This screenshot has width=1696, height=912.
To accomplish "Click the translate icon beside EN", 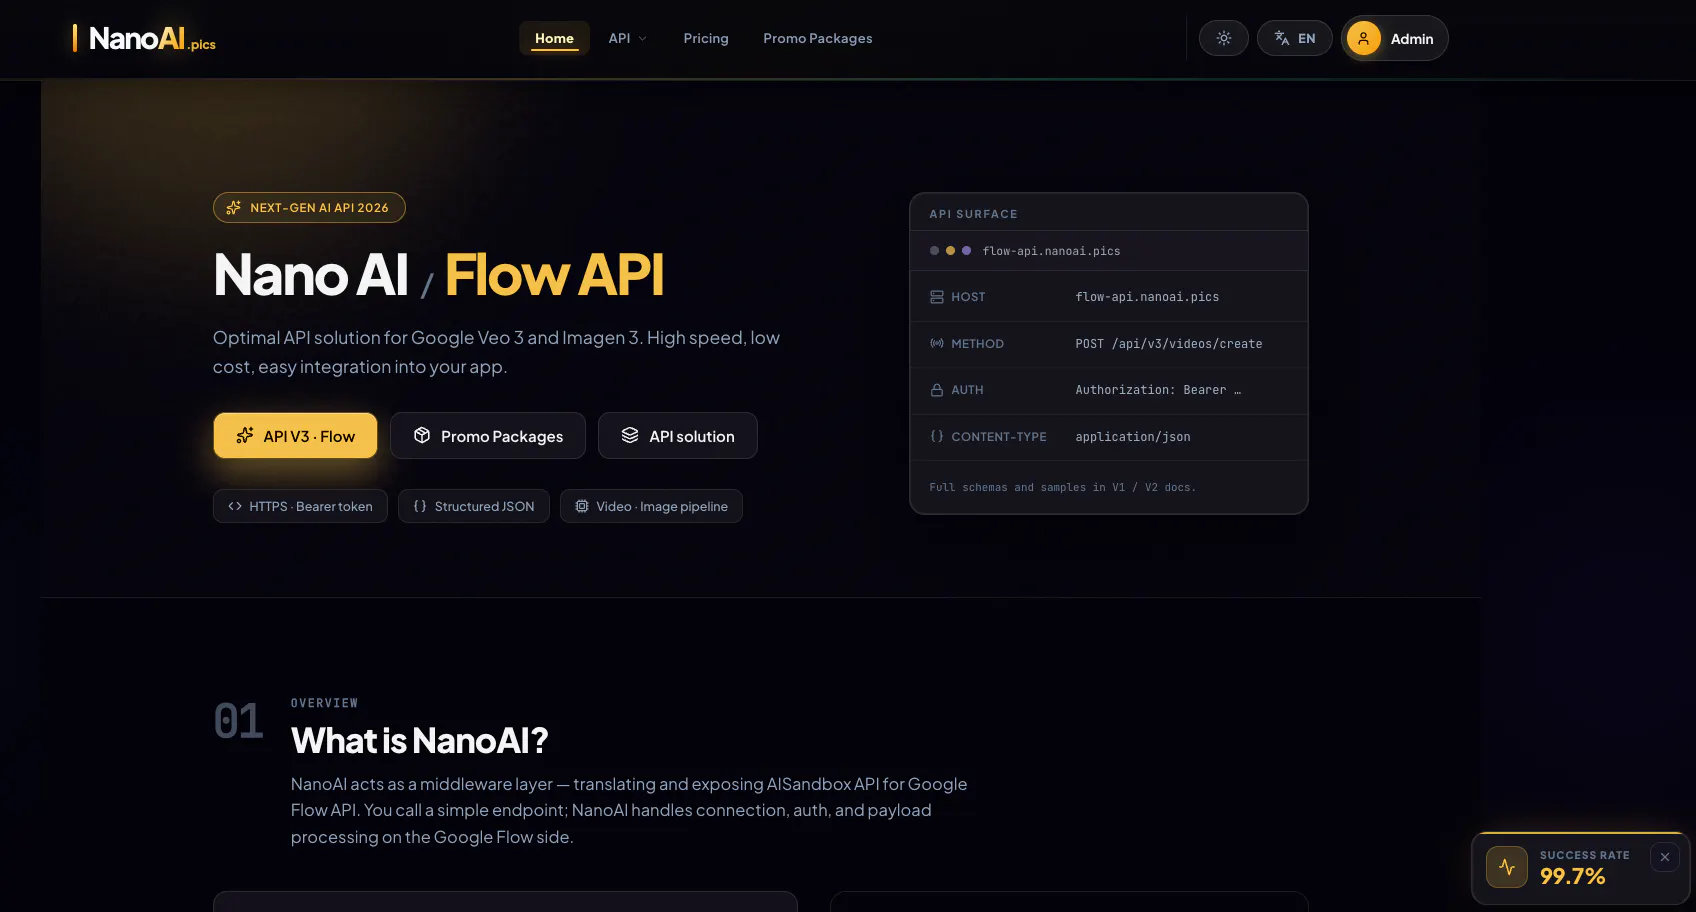I will pos(1281,38).
